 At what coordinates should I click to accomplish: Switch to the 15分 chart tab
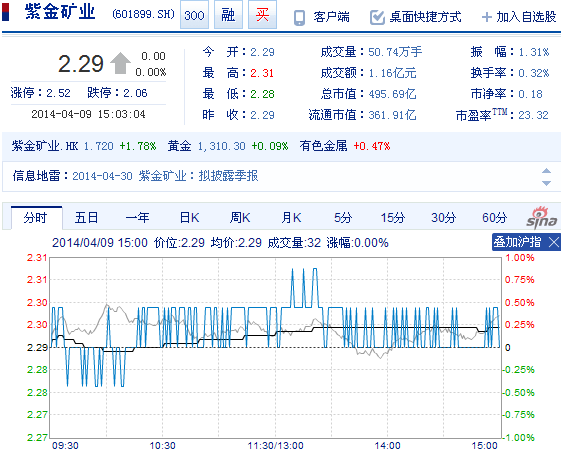click(392, 218)
